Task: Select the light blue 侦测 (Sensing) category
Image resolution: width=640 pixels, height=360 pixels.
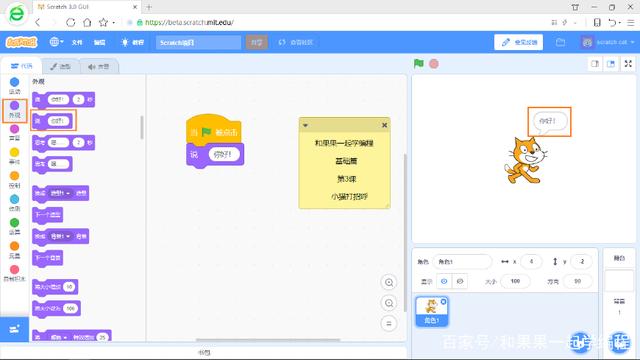Action: coord(14,203)
